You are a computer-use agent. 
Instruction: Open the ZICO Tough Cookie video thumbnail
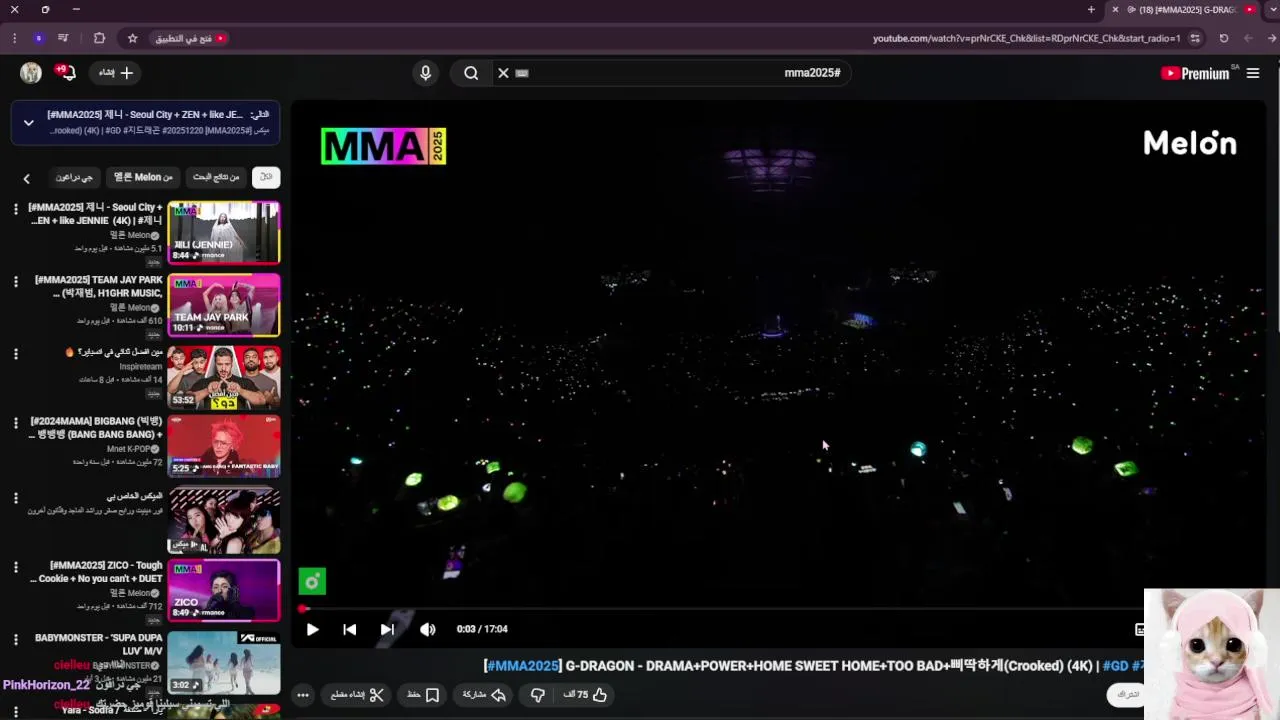[x=224, y=590]
